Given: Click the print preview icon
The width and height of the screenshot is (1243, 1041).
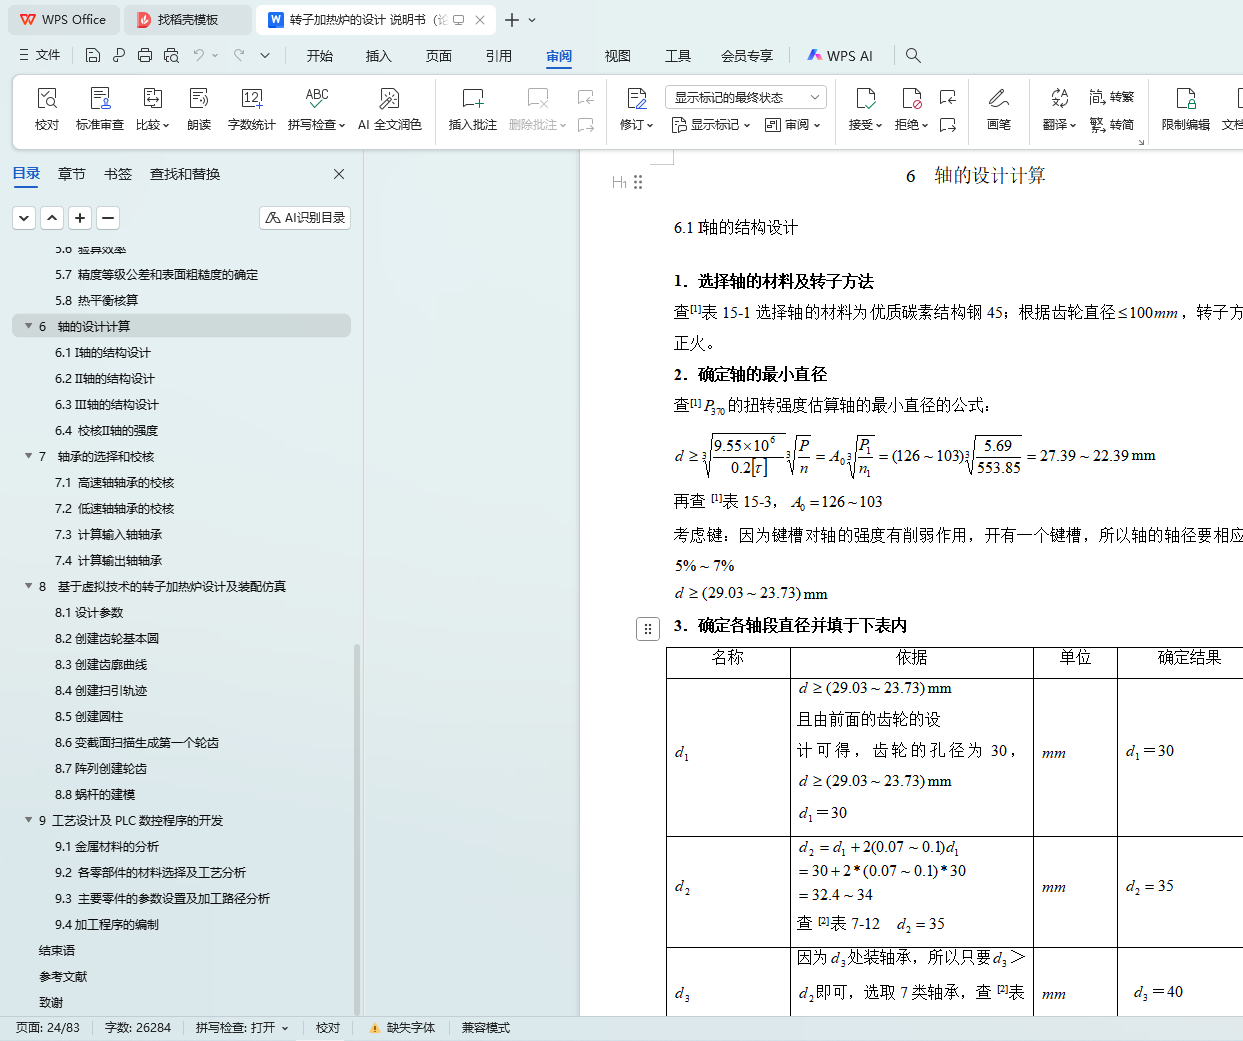Looking at the screenshot, I should 171,55.
